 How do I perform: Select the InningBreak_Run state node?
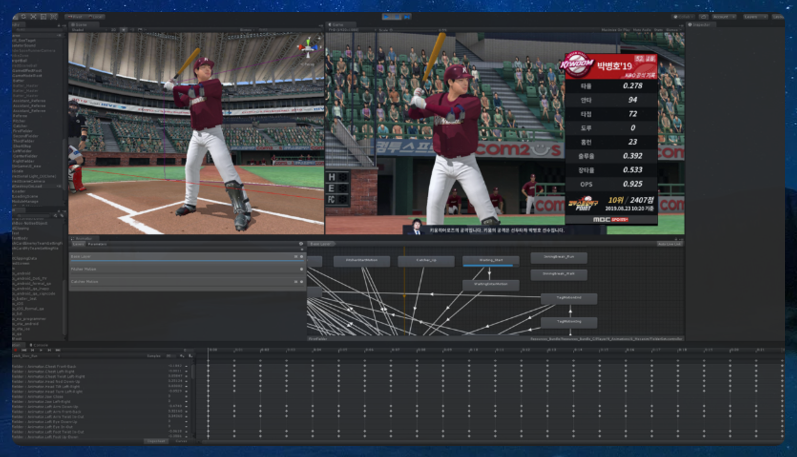(559, 257)
